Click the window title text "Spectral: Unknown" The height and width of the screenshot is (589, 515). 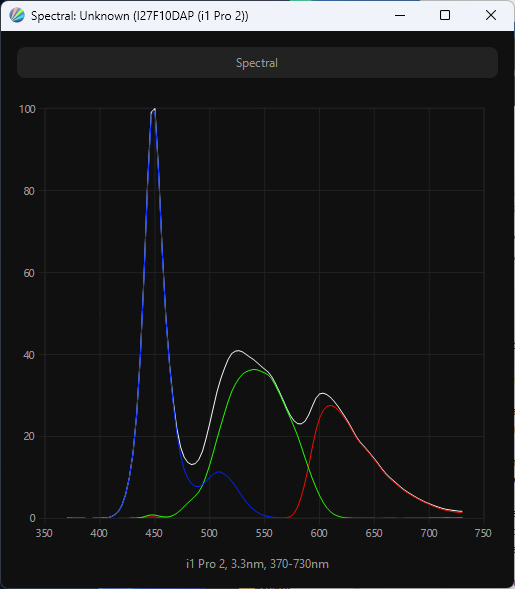tap(80, 16)
